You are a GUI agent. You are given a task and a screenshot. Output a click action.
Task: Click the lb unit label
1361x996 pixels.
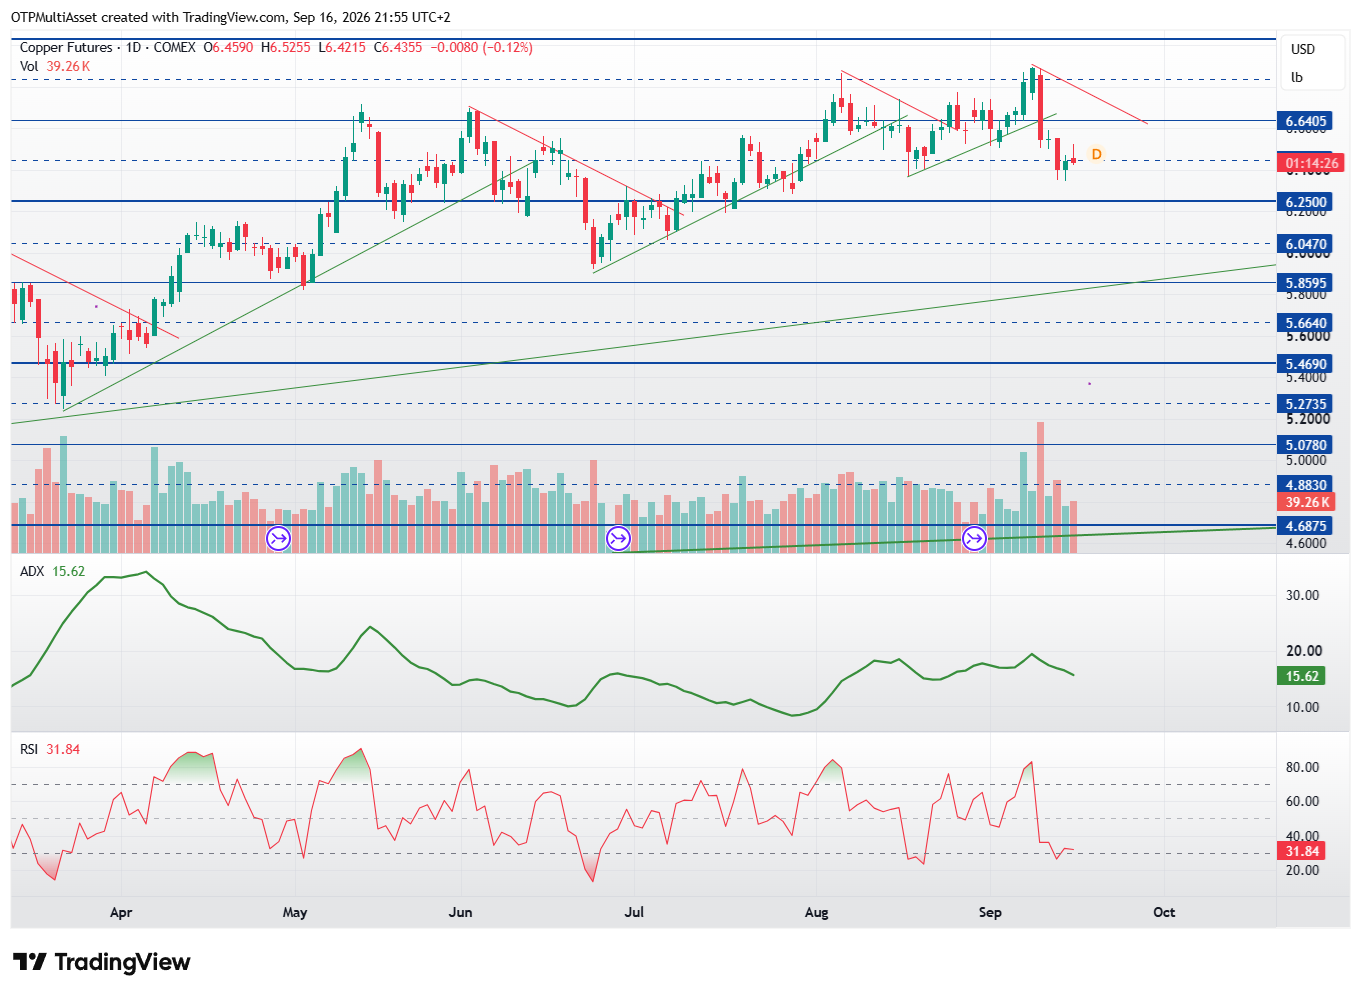(x=1297, y=77)
